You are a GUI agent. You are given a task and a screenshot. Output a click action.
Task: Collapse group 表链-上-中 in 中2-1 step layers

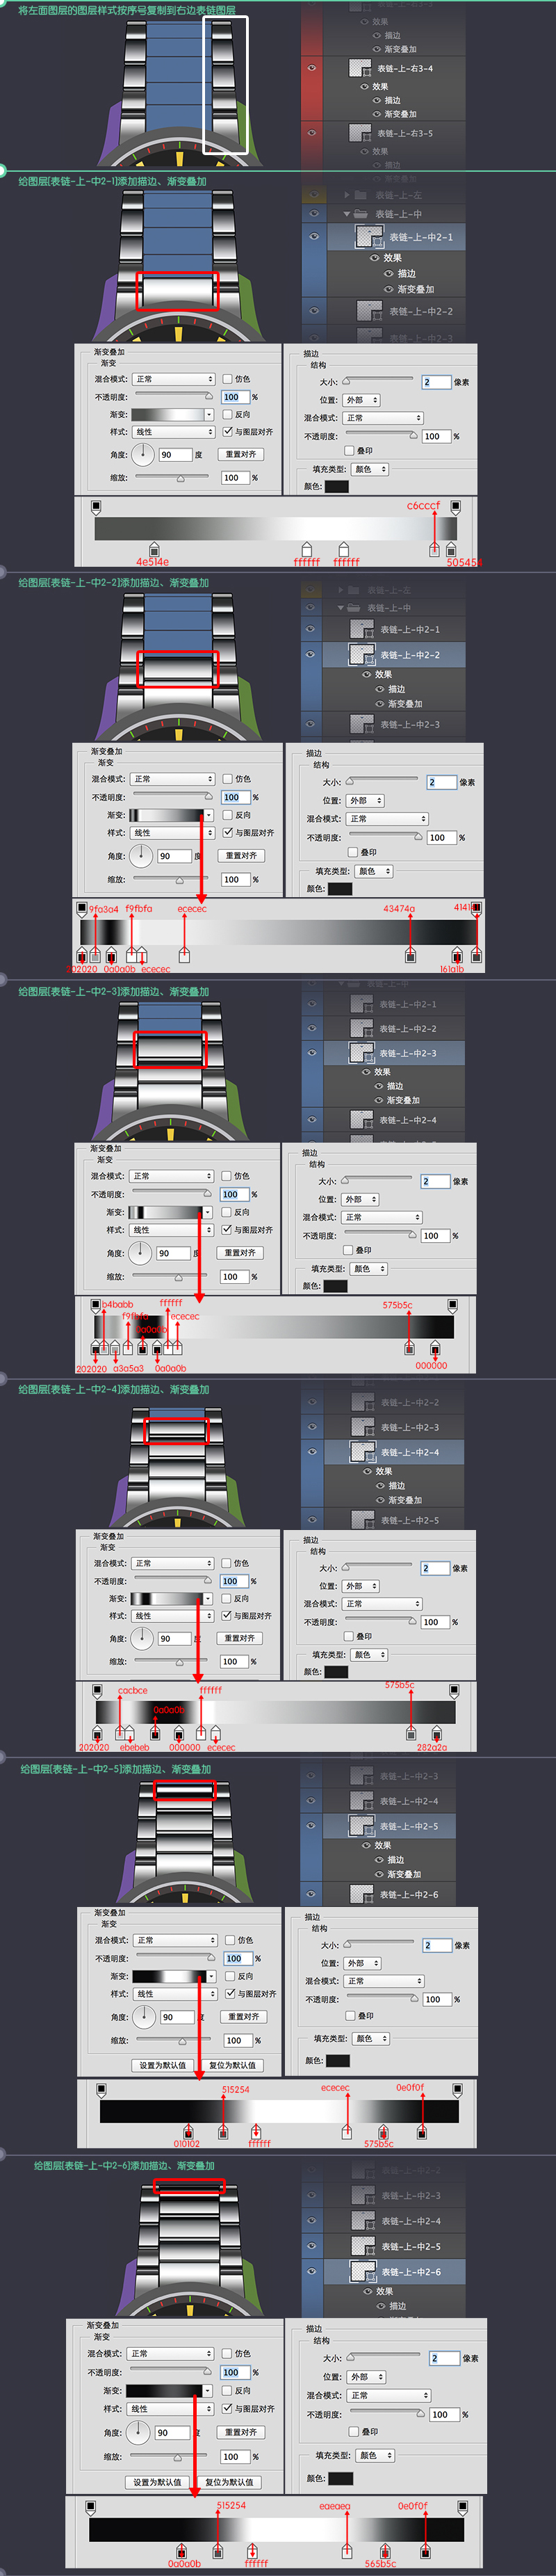(347, 214)
